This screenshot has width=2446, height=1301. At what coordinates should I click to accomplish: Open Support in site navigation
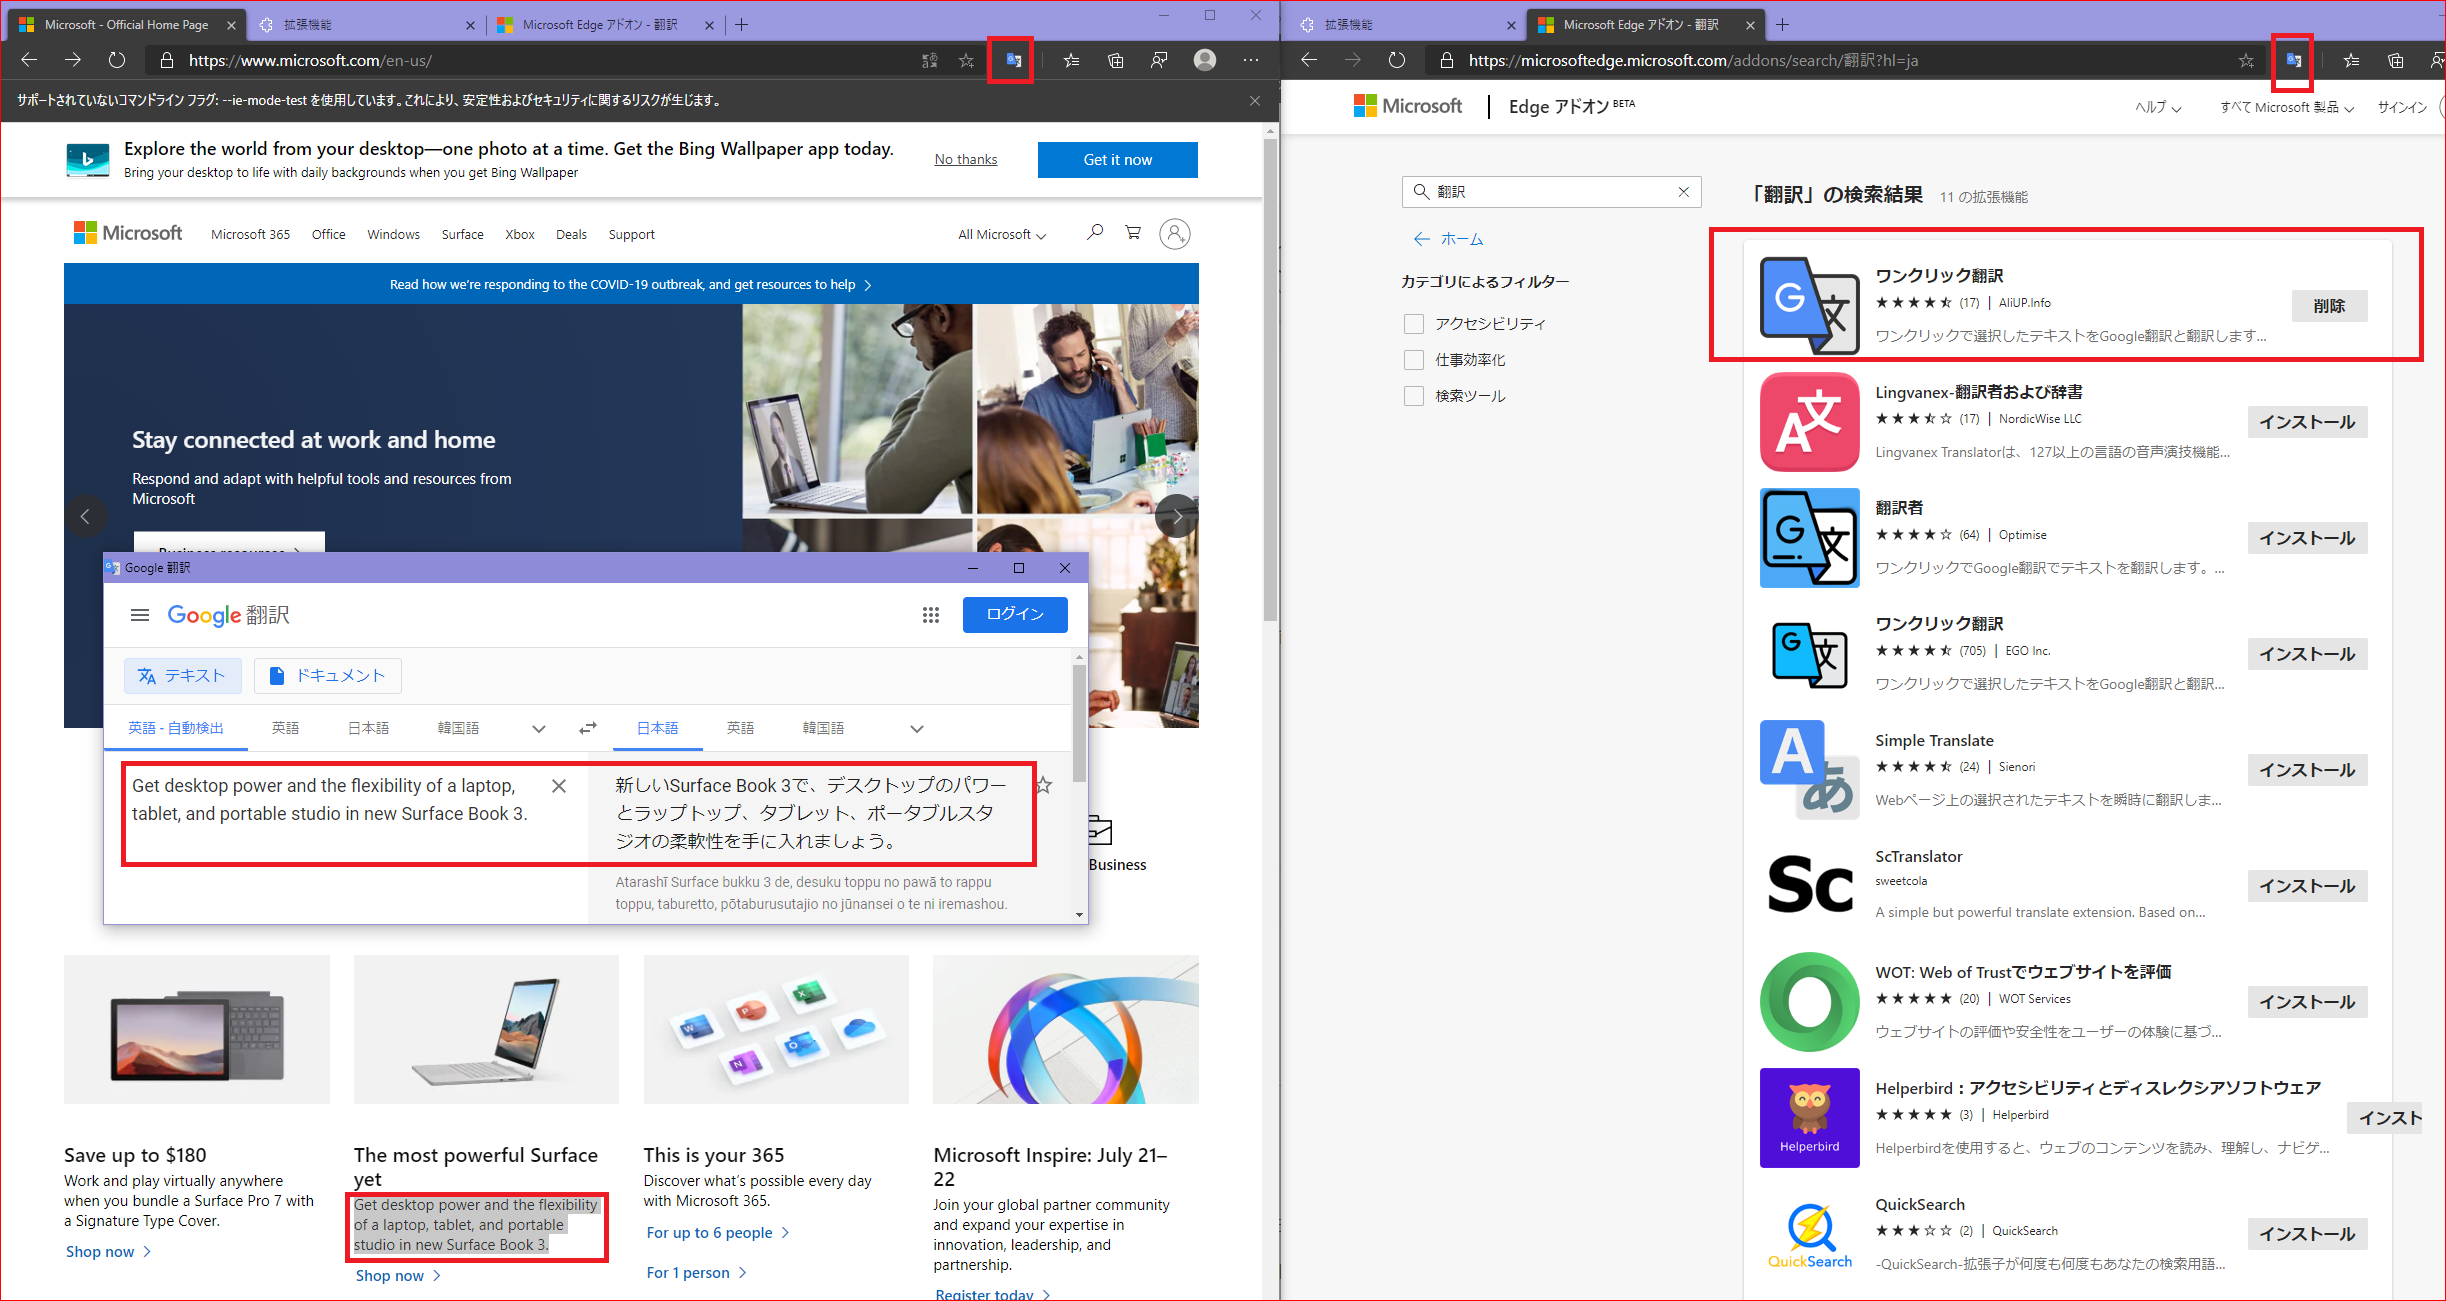click(x=631, y=235)
